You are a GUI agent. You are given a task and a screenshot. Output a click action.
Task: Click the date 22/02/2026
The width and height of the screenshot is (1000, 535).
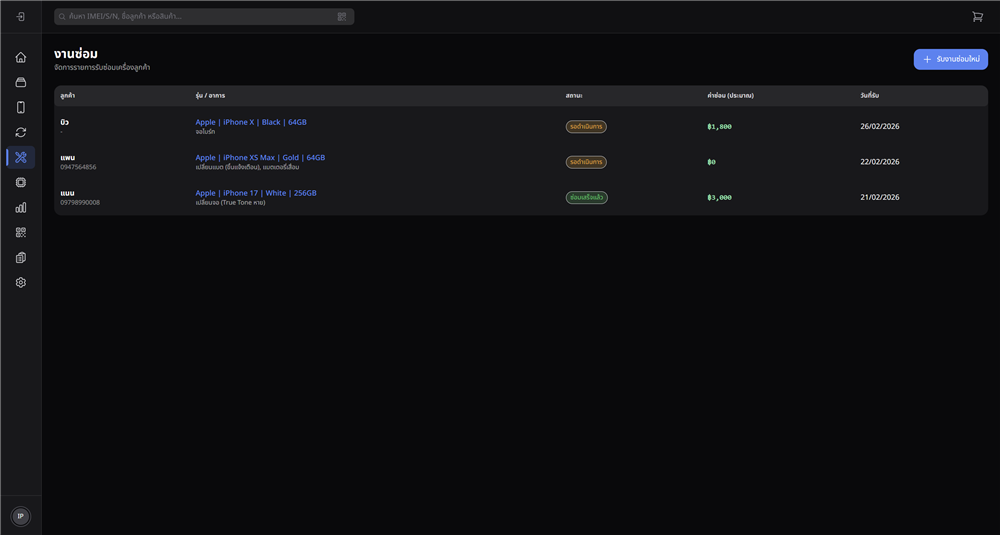pyautogui.click(x=879, y=162)
